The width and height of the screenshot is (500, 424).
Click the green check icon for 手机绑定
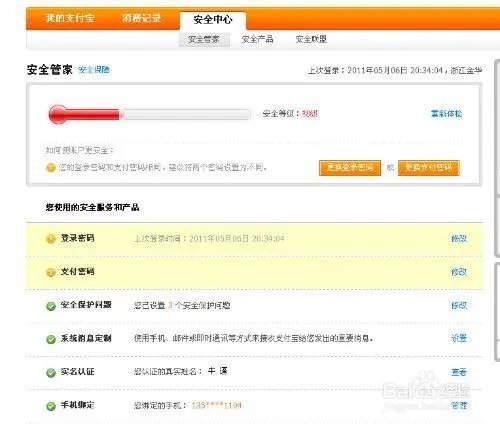click(51, 406)
